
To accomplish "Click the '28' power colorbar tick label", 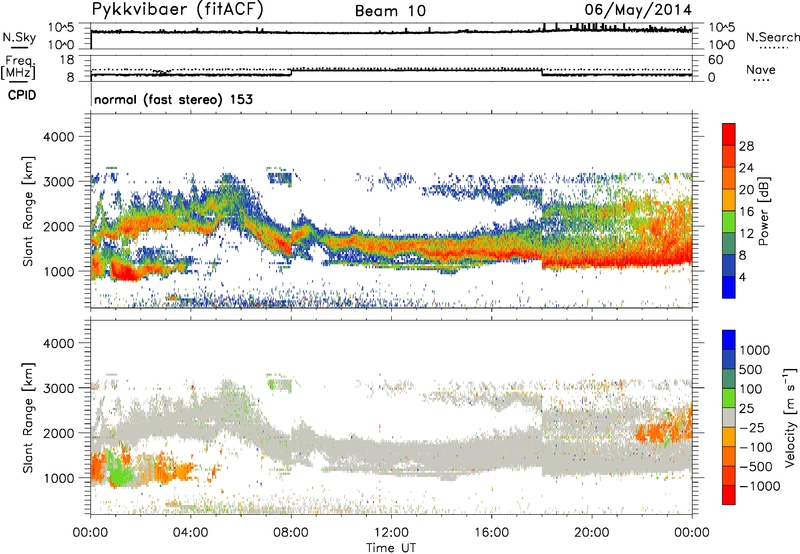I will [746, 146].
